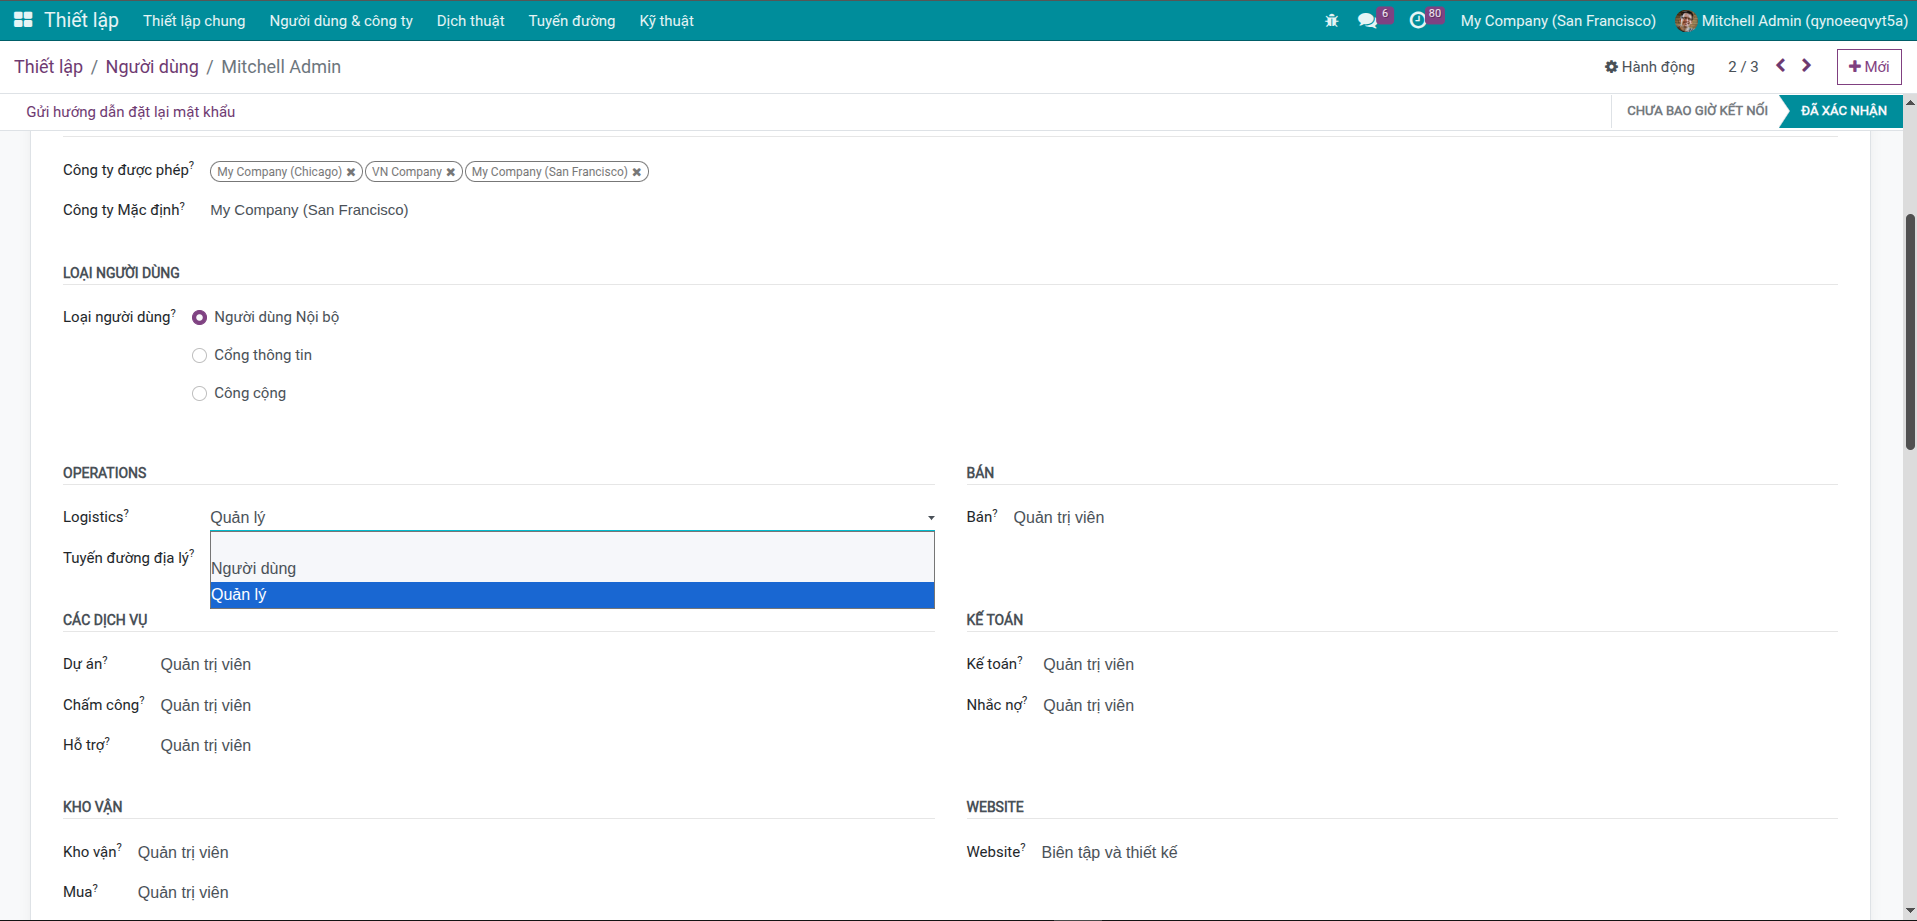The image size is (1917, 921).
Task: Open the Hành động actions dropdown
Action: 1650,67
